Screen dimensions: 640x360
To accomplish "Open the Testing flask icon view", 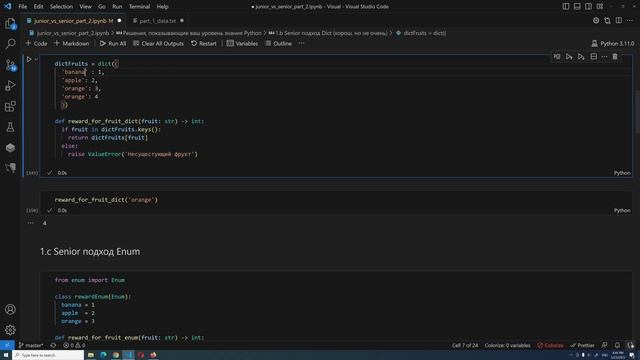I will [x=10, y=127].
